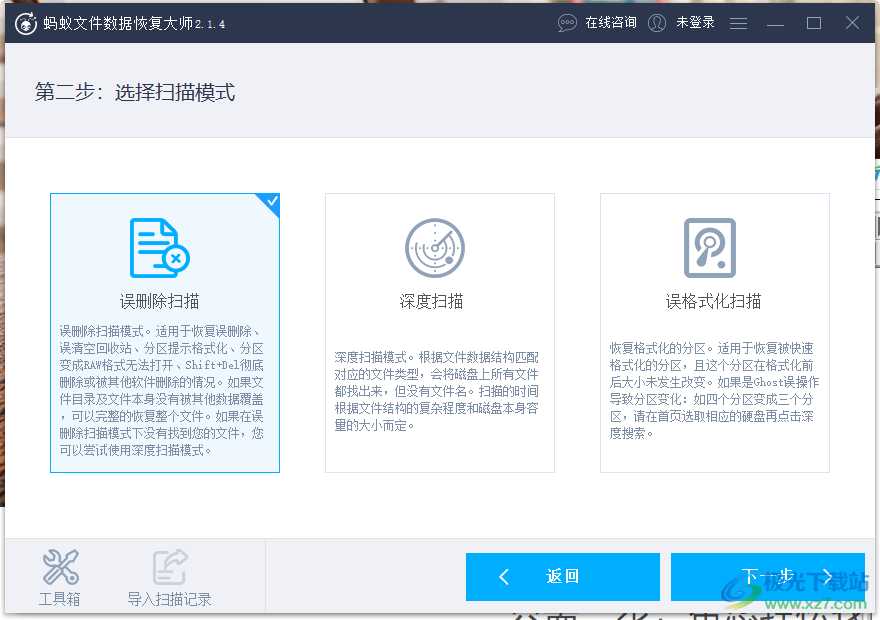Click the 返回 back button

pyautogui.click(x=563, y=577)
